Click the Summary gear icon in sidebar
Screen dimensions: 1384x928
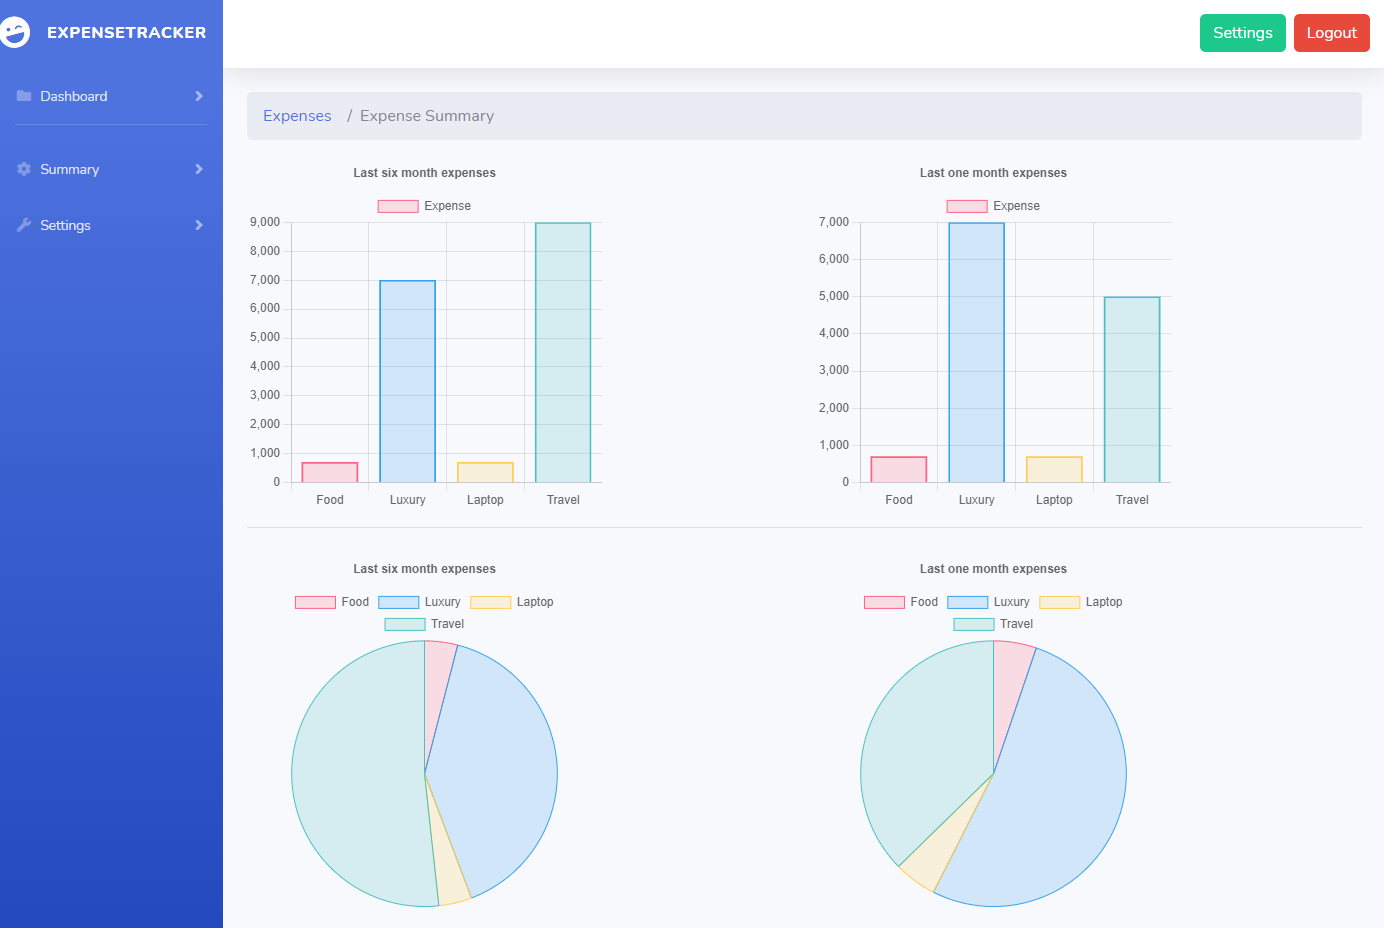click(24, 169)
